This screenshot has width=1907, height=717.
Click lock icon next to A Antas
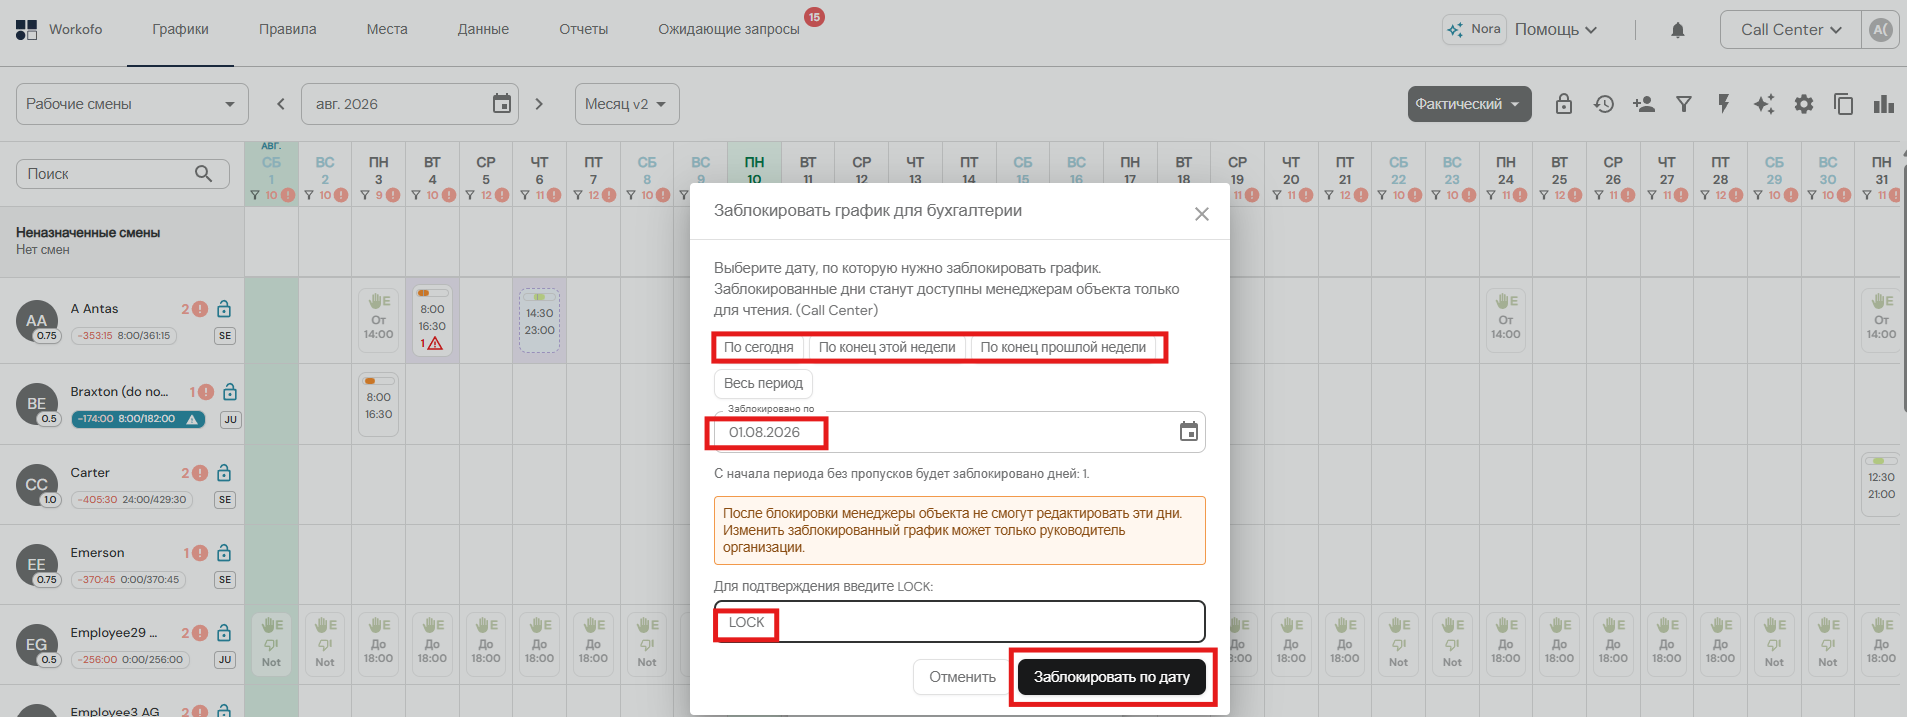pos(224,309)
